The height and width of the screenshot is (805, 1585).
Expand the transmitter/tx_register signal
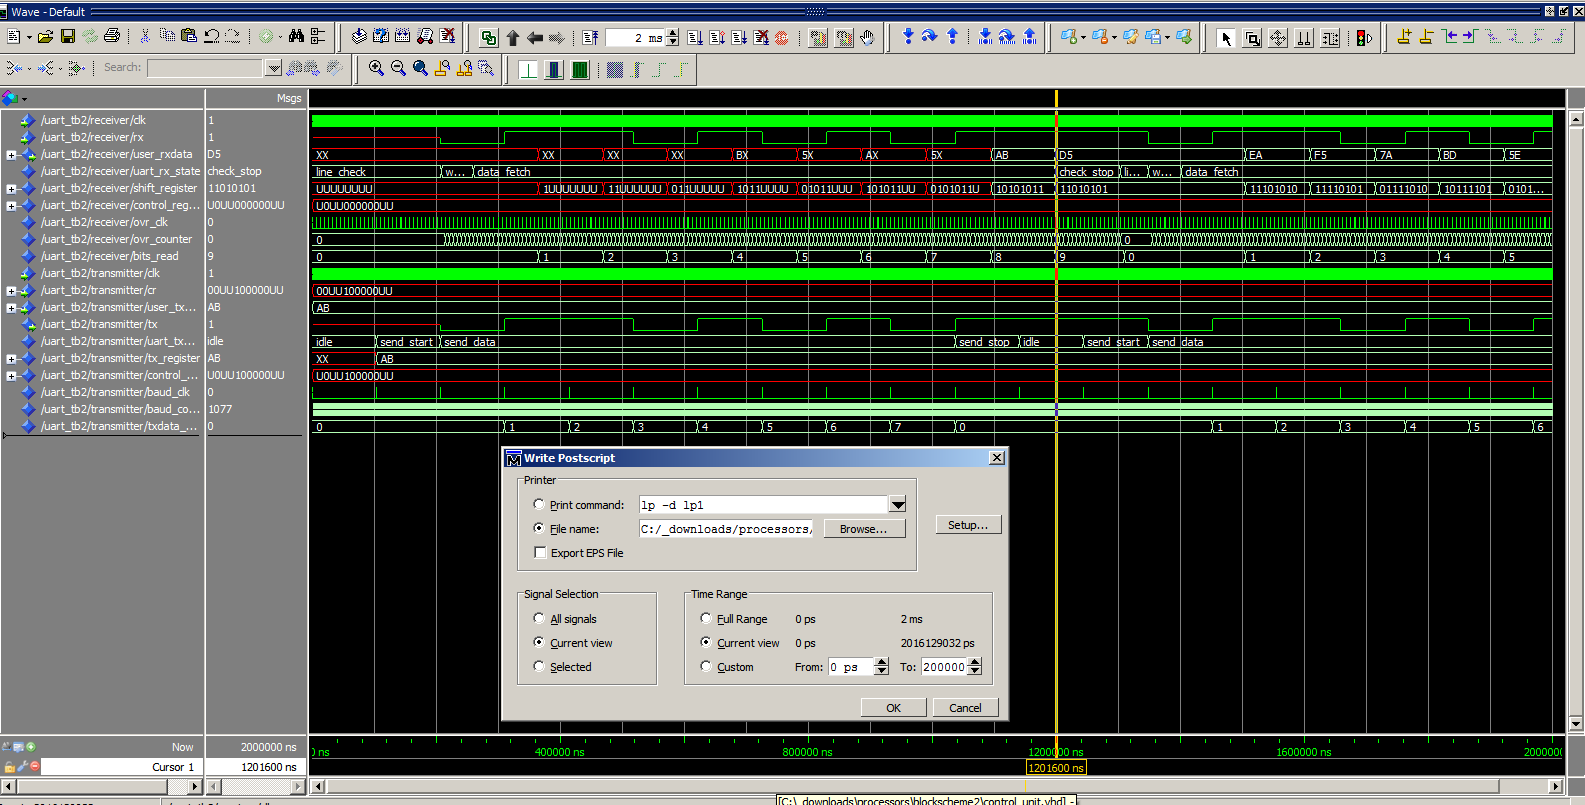(11, 359)
